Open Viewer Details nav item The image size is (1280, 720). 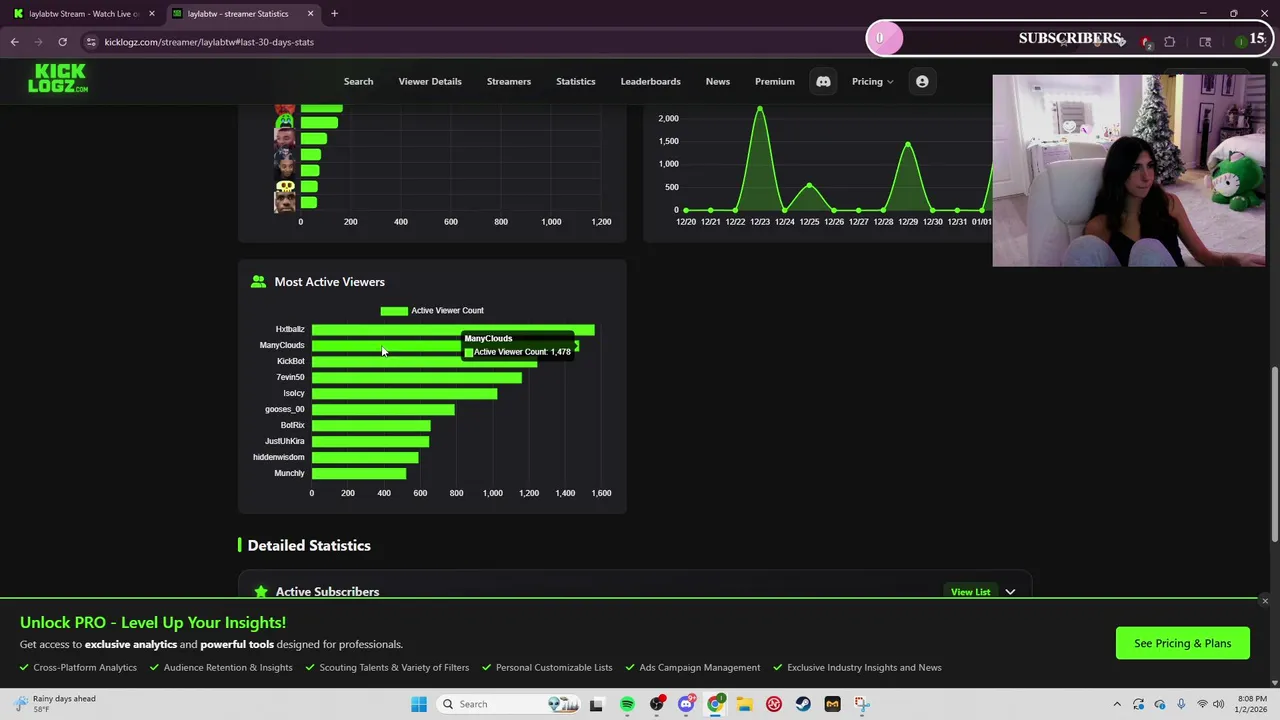click(x=430, y=82)
